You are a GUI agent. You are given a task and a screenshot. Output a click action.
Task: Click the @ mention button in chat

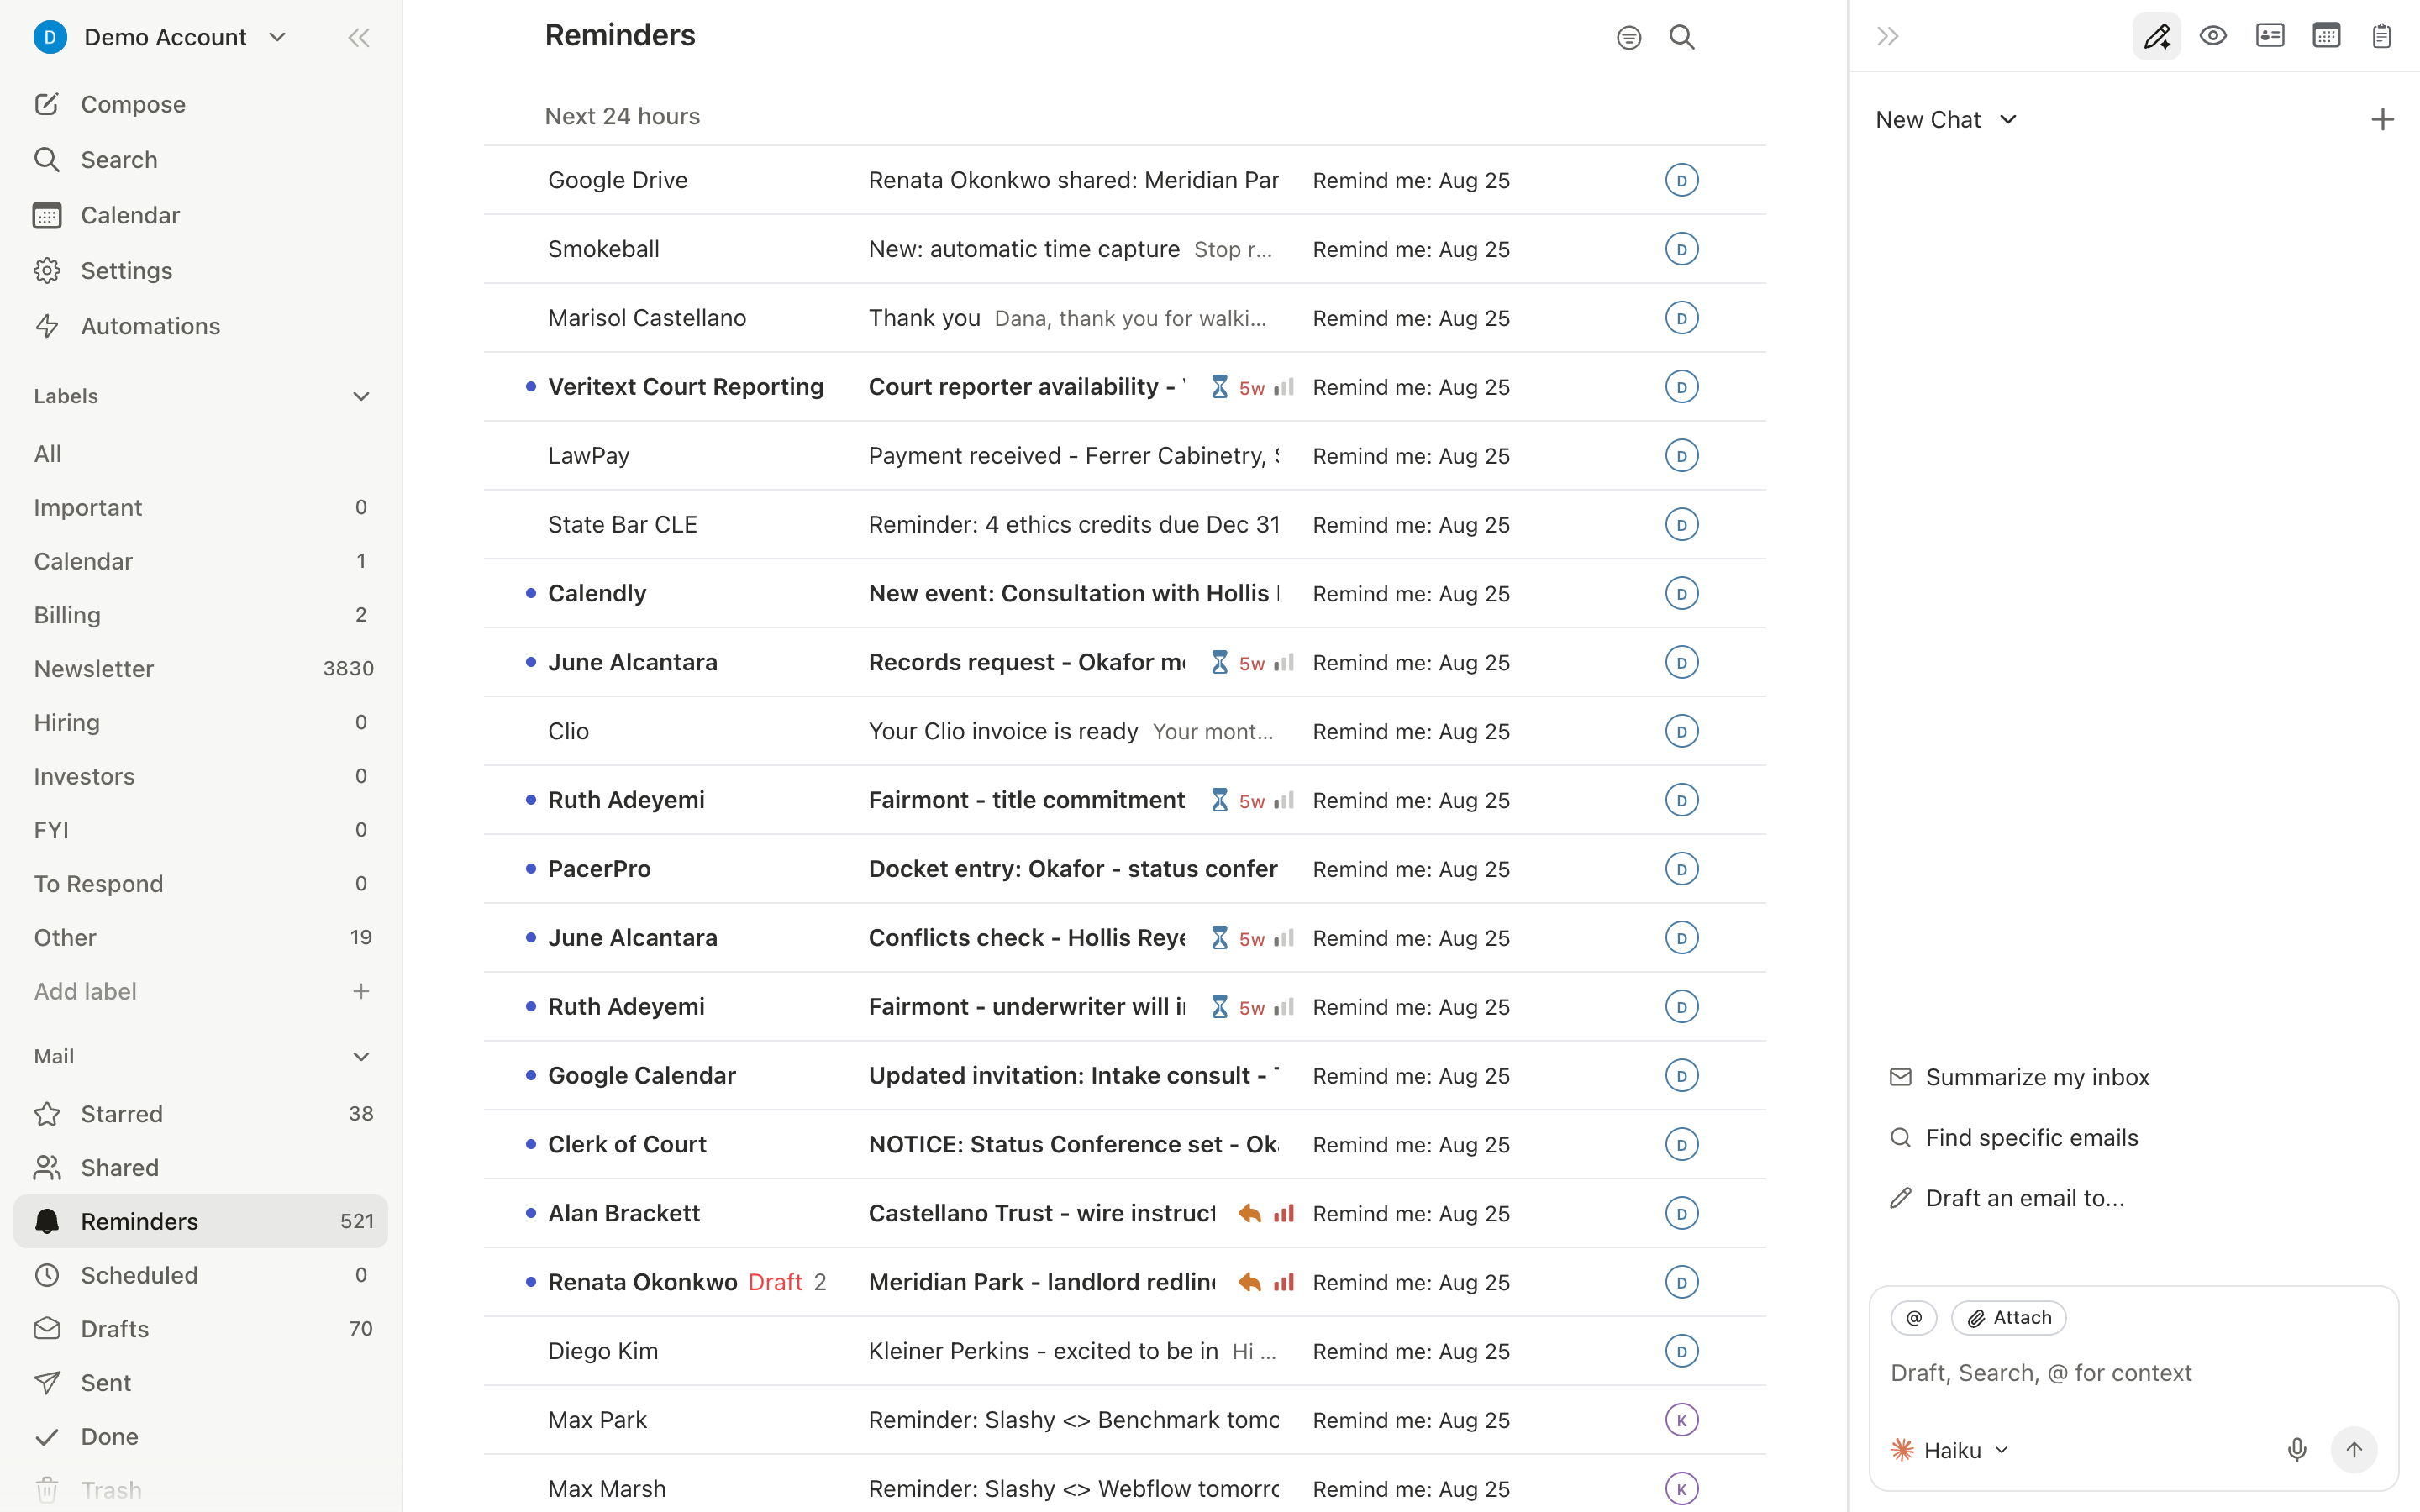tap(1914, 1318)
